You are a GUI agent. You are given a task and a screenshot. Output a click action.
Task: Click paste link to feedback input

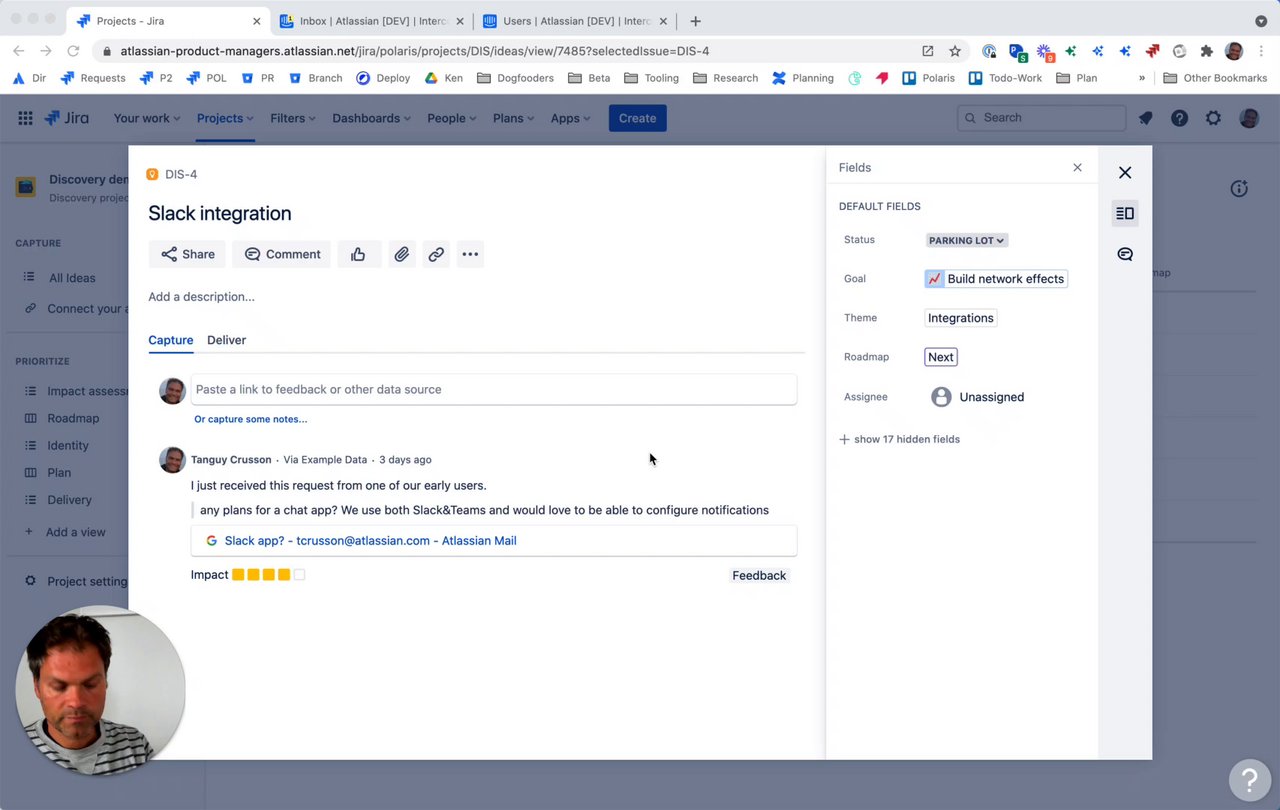click(494, 389)
